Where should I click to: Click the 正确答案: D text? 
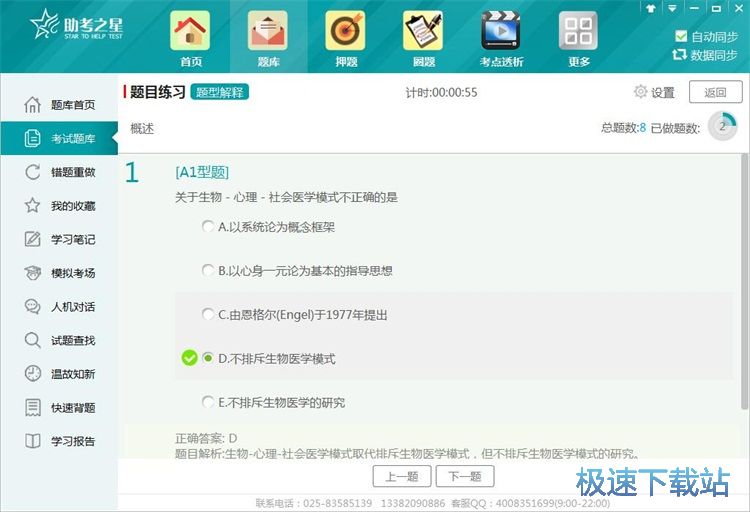tap(206, 438)
